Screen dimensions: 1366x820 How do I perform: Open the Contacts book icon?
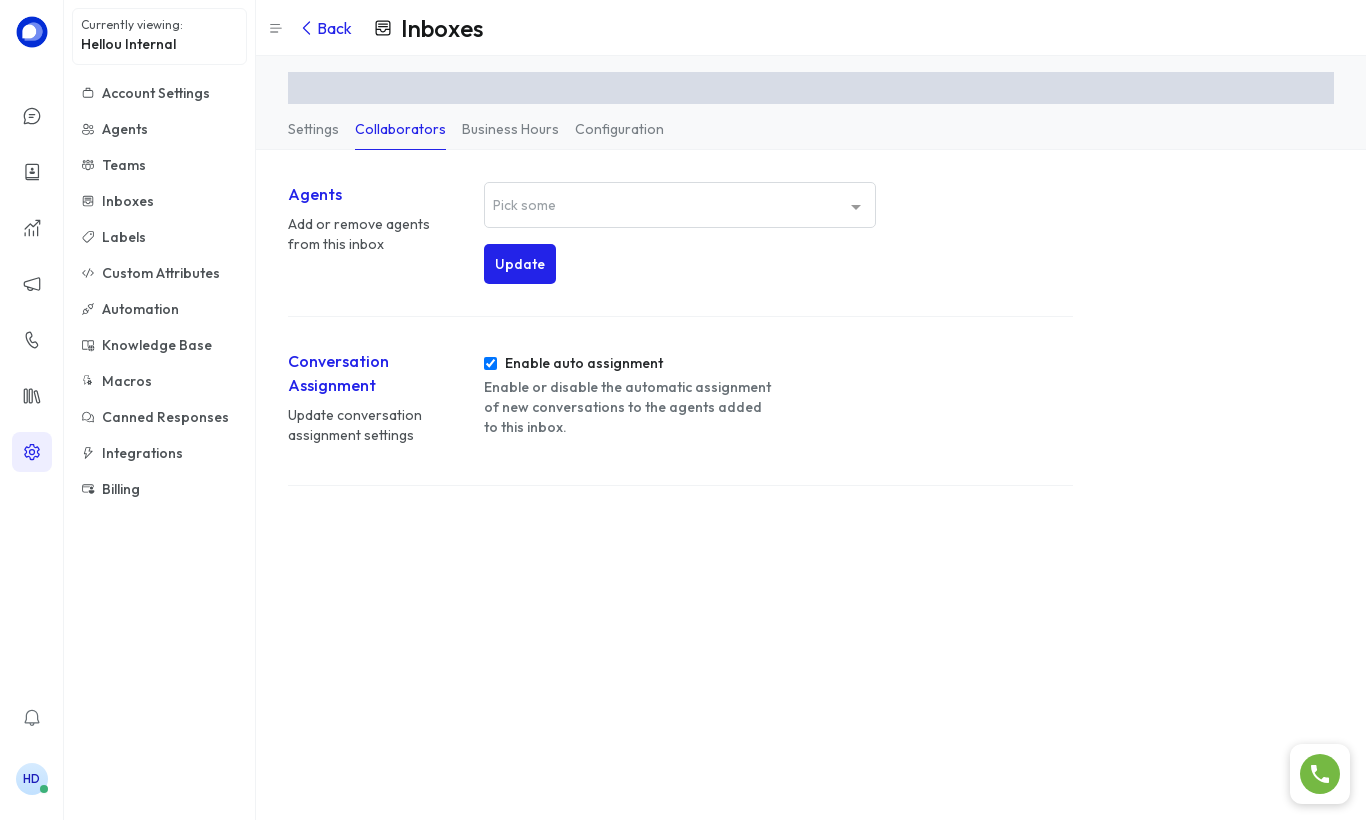point(32,172)
